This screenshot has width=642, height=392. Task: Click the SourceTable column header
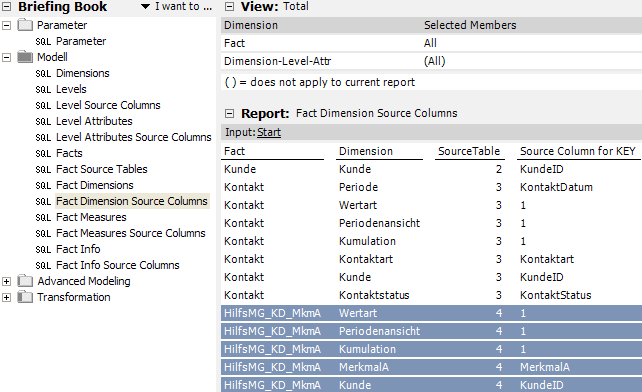click(x=469, y=151)
